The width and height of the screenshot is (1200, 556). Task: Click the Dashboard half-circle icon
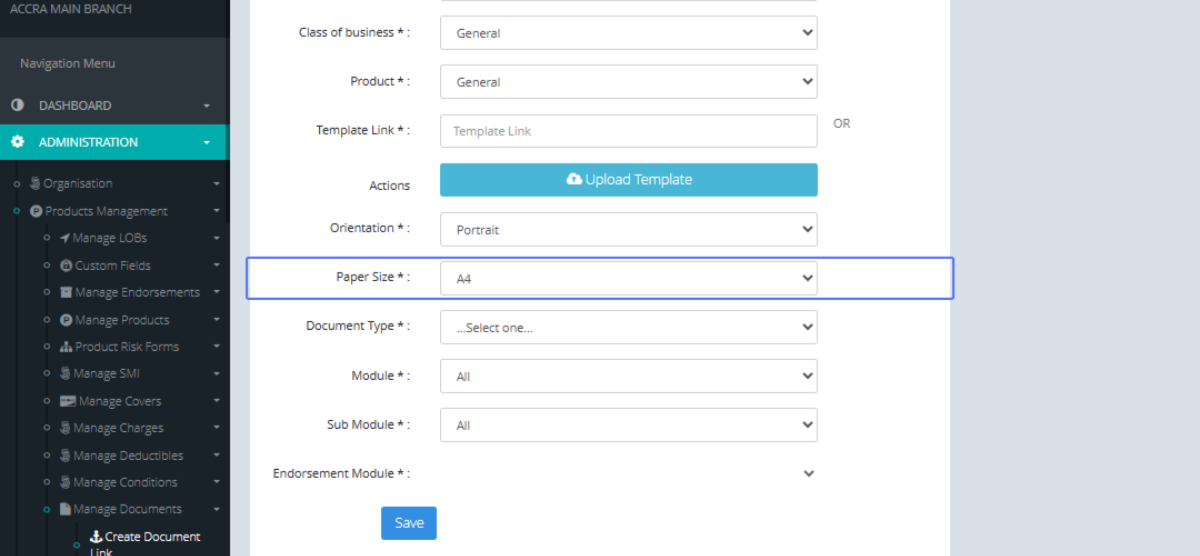coord(17,105)
